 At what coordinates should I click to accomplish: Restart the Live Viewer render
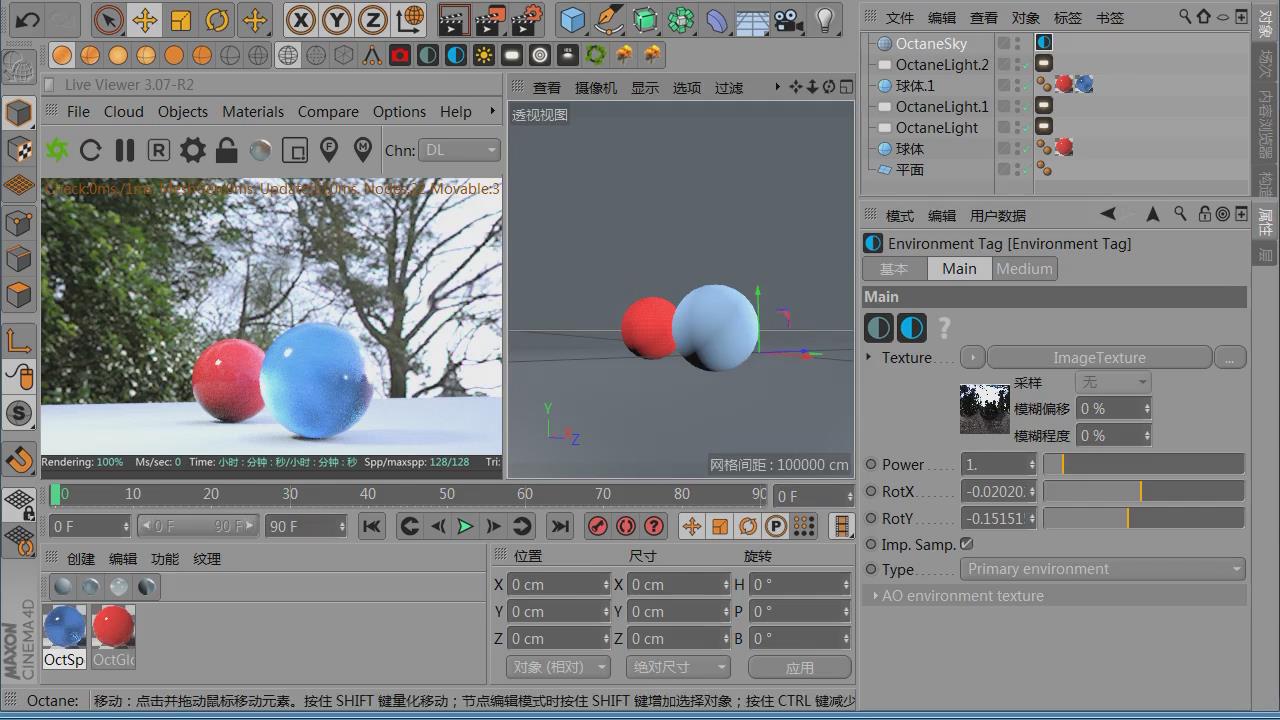point(91,150)
